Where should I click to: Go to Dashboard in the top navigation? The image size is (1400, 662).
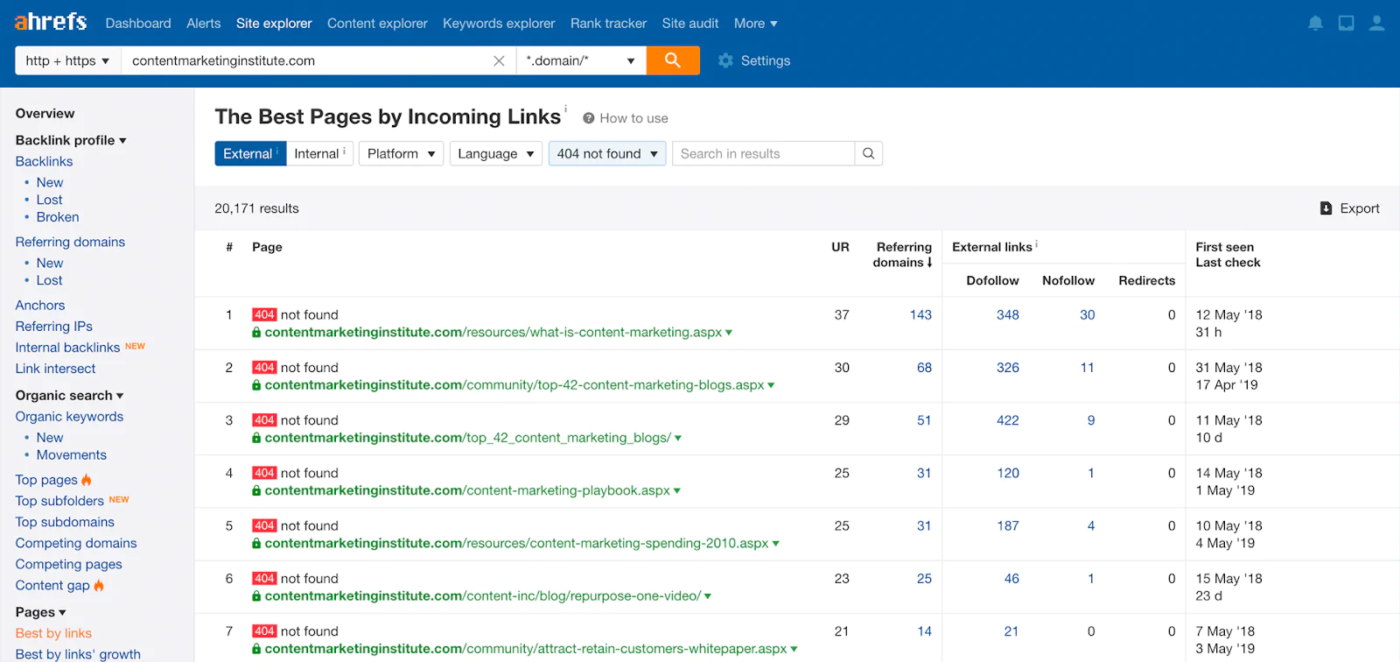point(138,23)
